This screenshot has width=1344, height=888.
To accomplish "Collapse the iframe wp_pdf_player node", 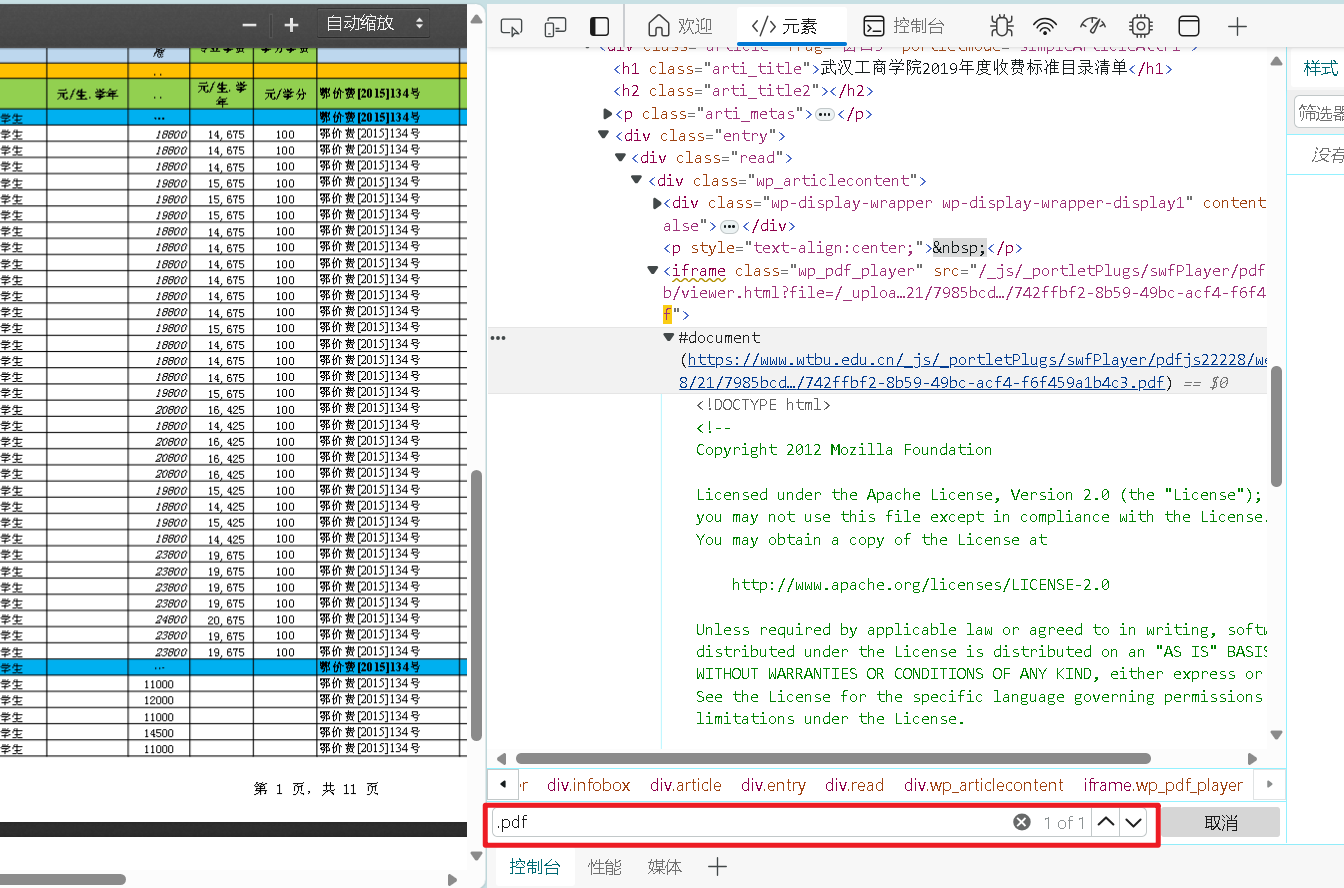I will coord(653,270).
